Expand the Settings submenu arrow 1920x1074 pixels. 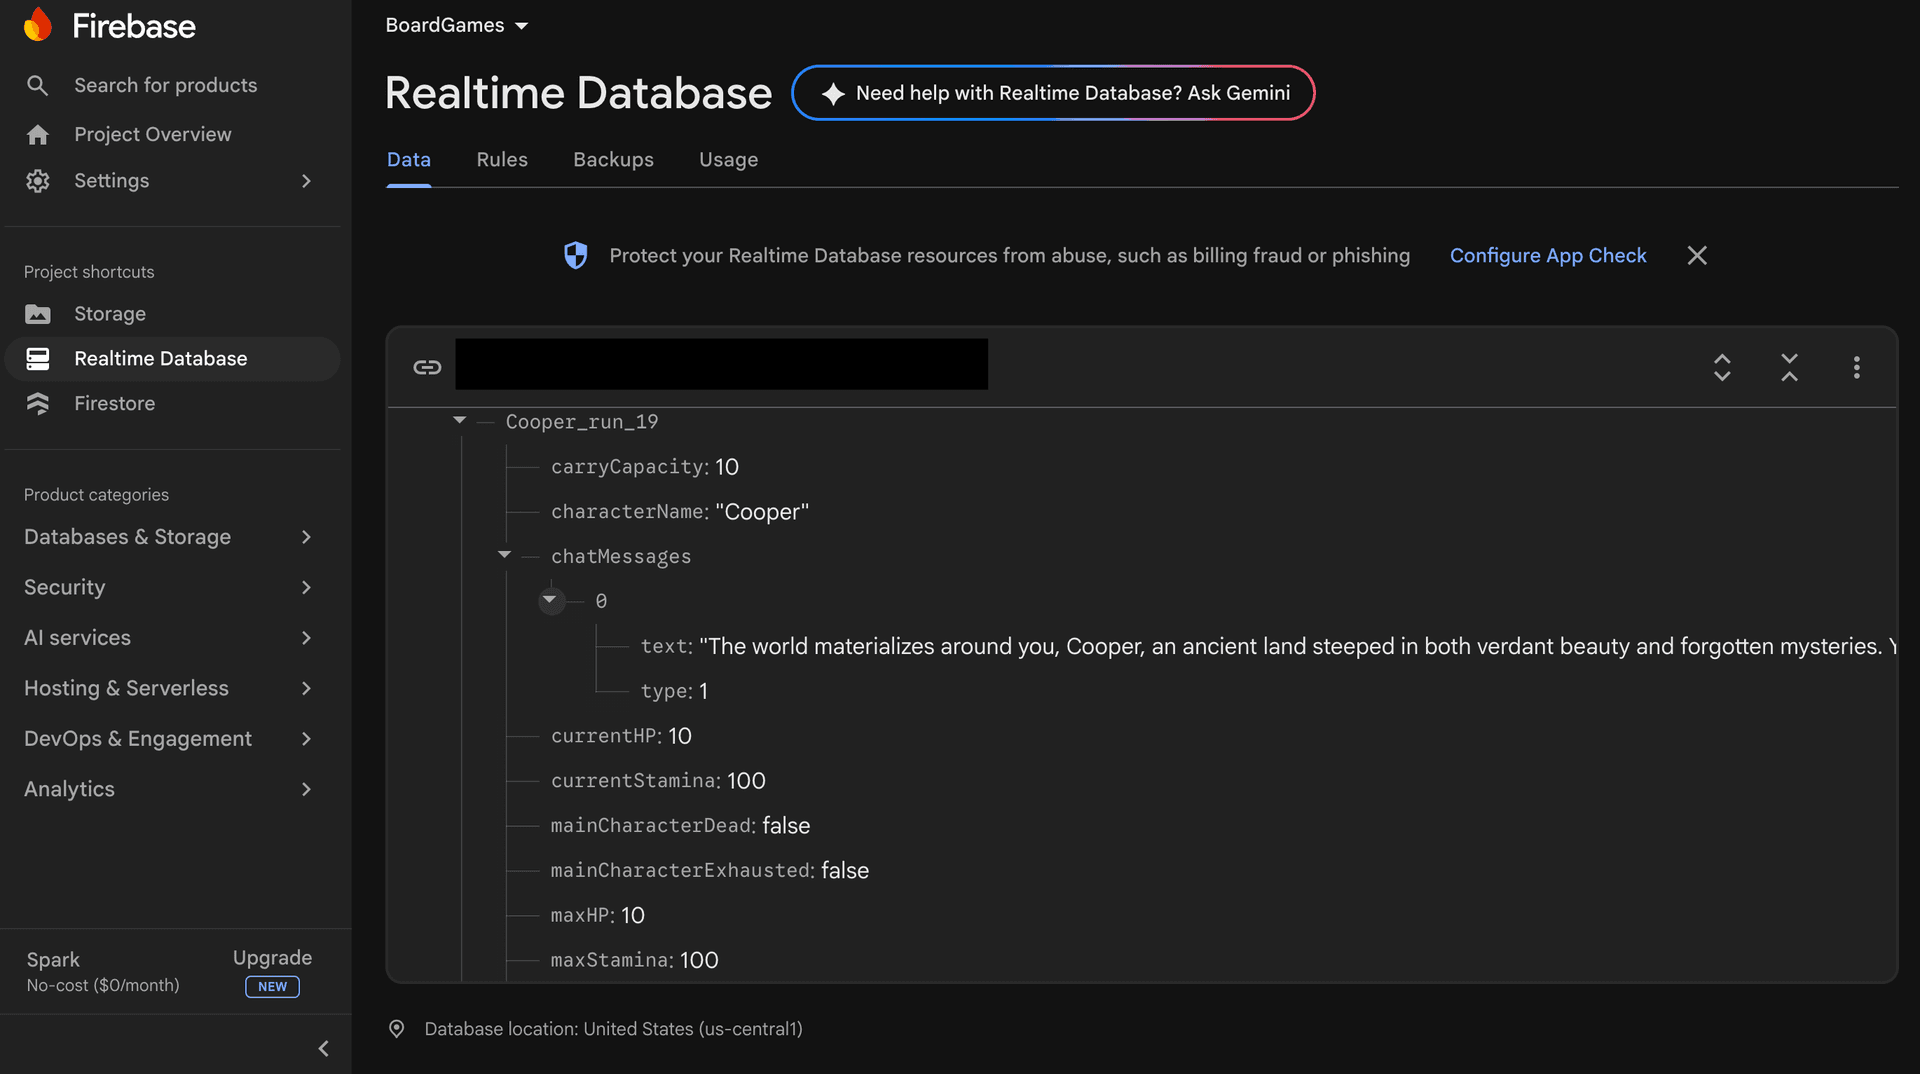pos(307,181)
